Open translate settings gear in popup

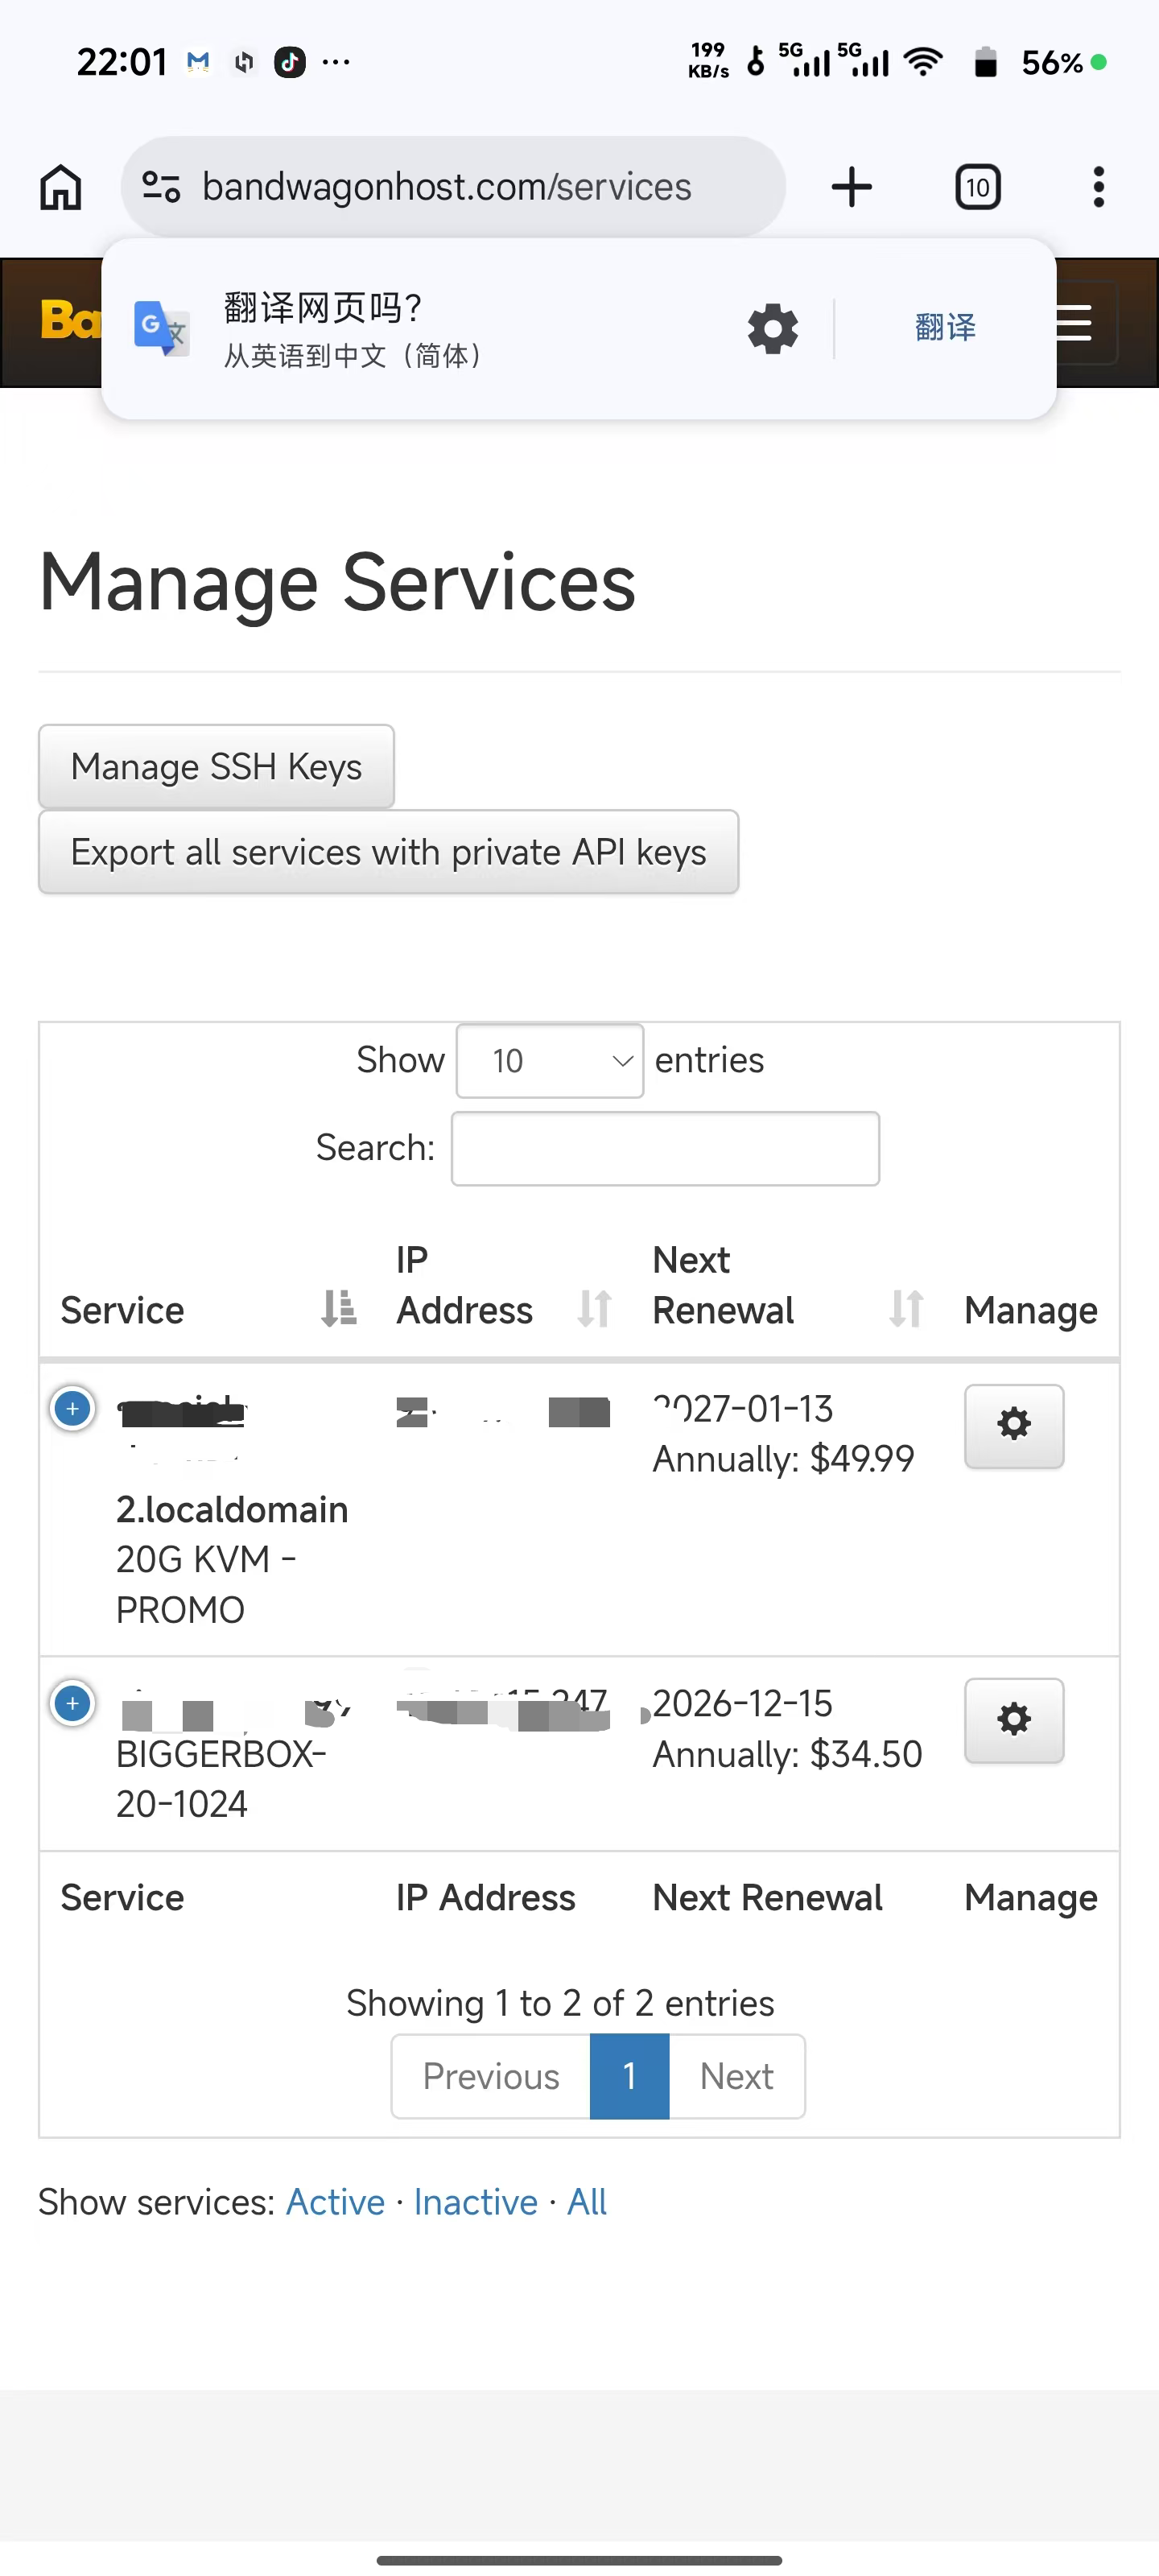(773, 328)
